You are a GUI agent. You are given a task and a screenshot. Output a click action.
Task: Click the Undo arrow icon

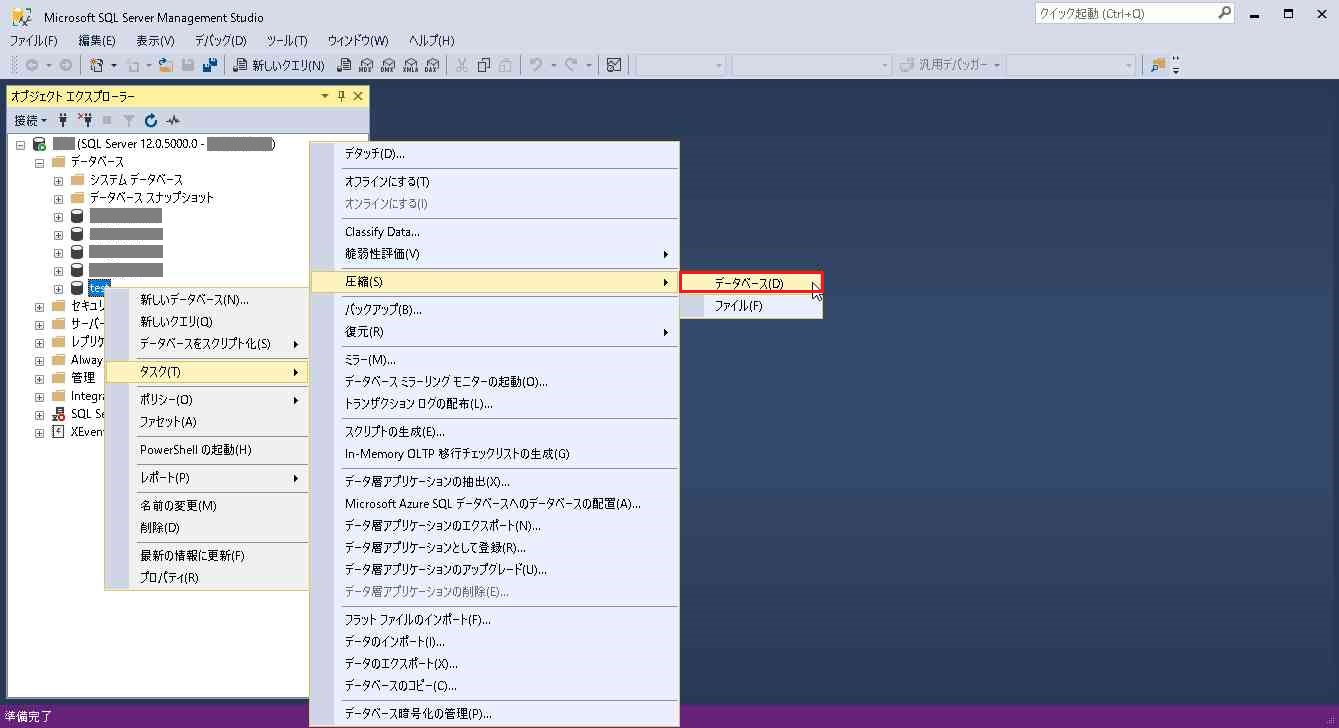[x=536, y=65]
